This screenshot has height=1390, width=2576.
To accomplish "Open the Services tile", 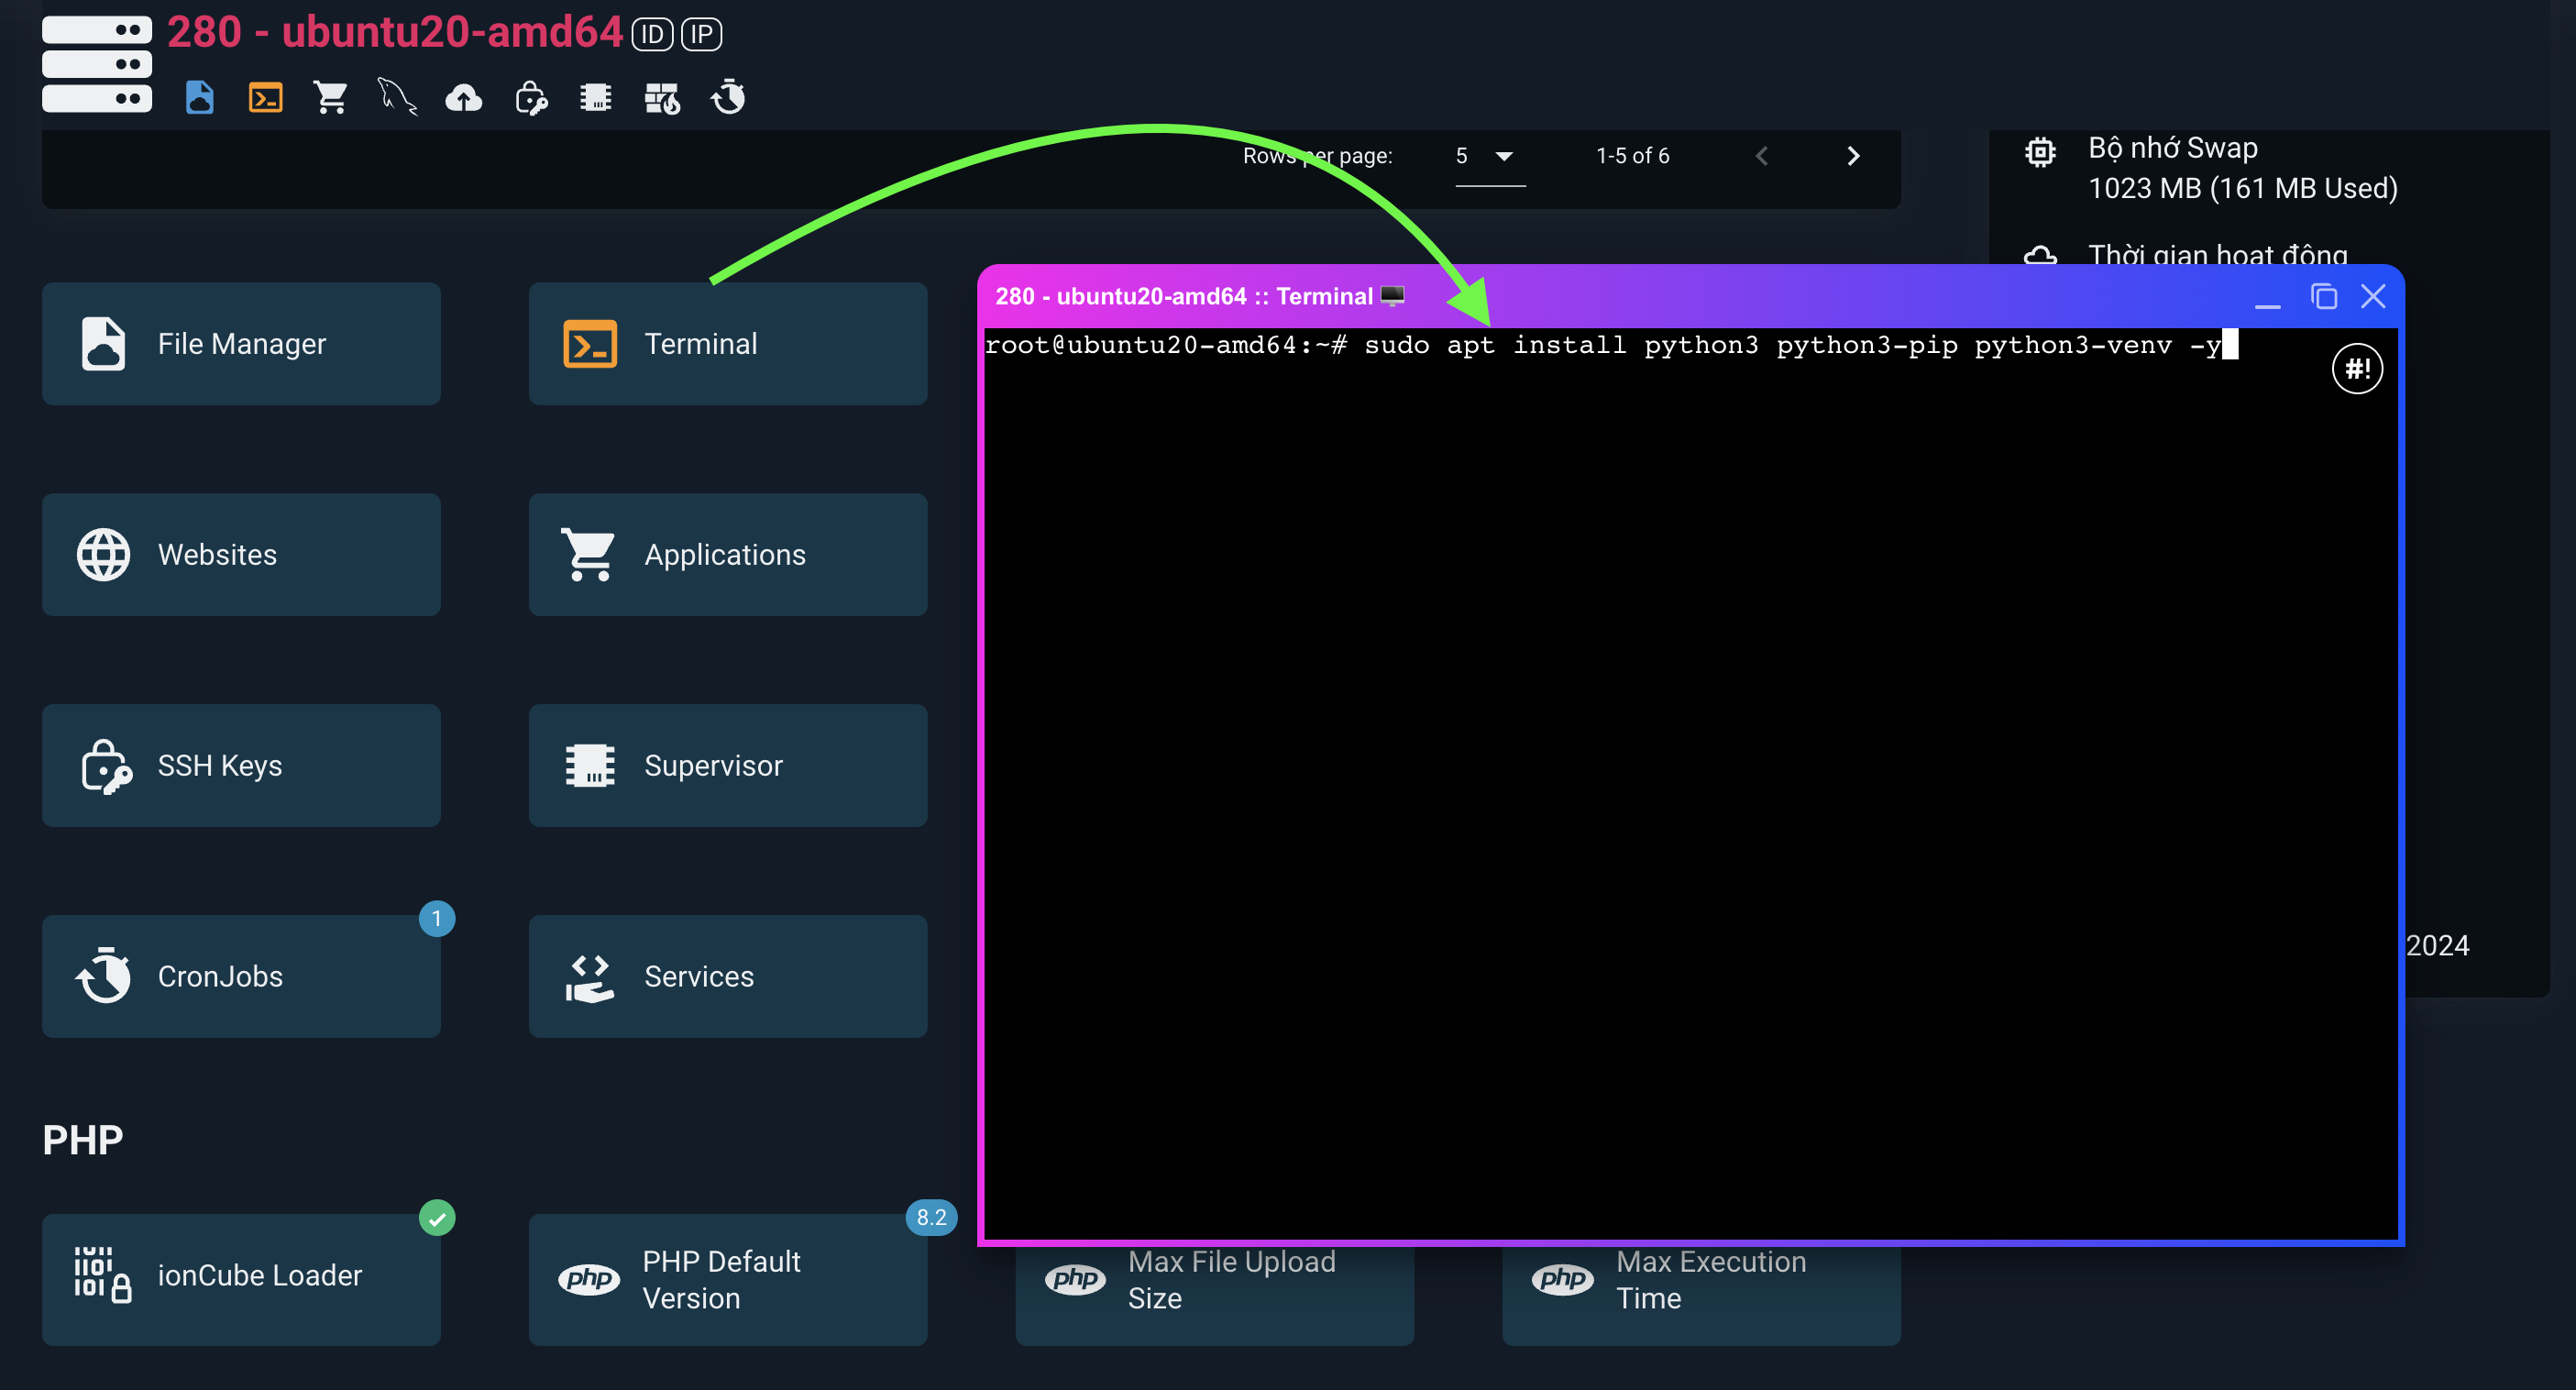I will click(x=727, y=976).
